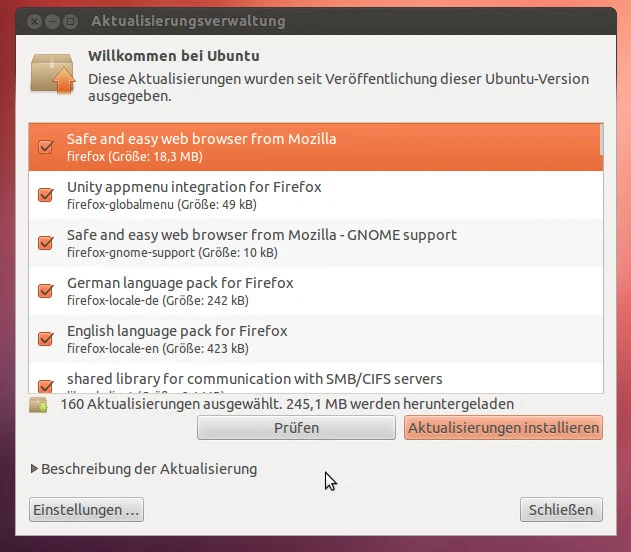Click the small download package status icon
The width and height of the screenshot is (631, 552).
[38, 405]
